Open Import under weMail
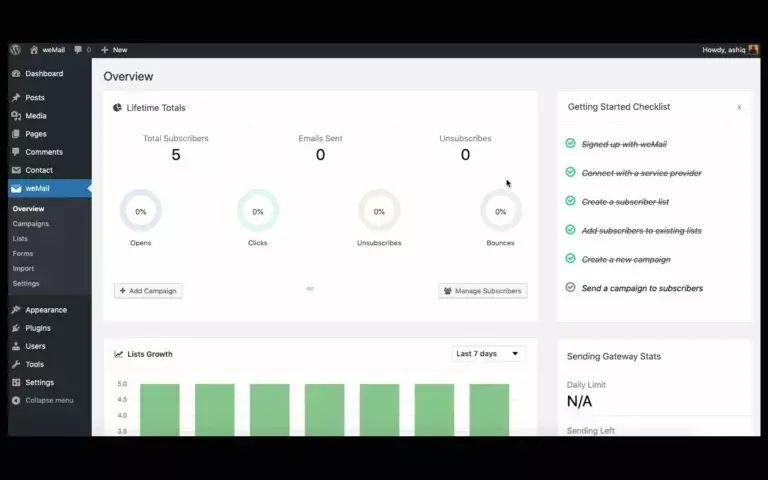This screenshot has width=768, height=480. click(24, 268)
